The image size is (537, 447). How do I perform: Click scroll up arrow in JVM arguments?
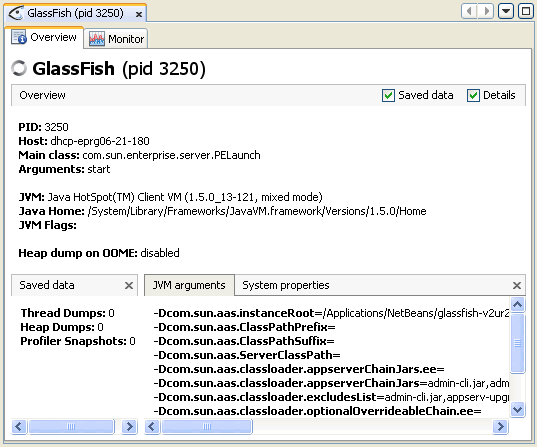coord(517,304)
